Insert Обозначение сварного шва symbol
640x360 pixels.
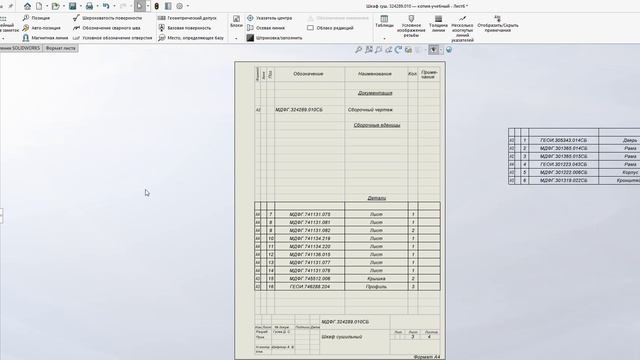(x=107, y=28)
